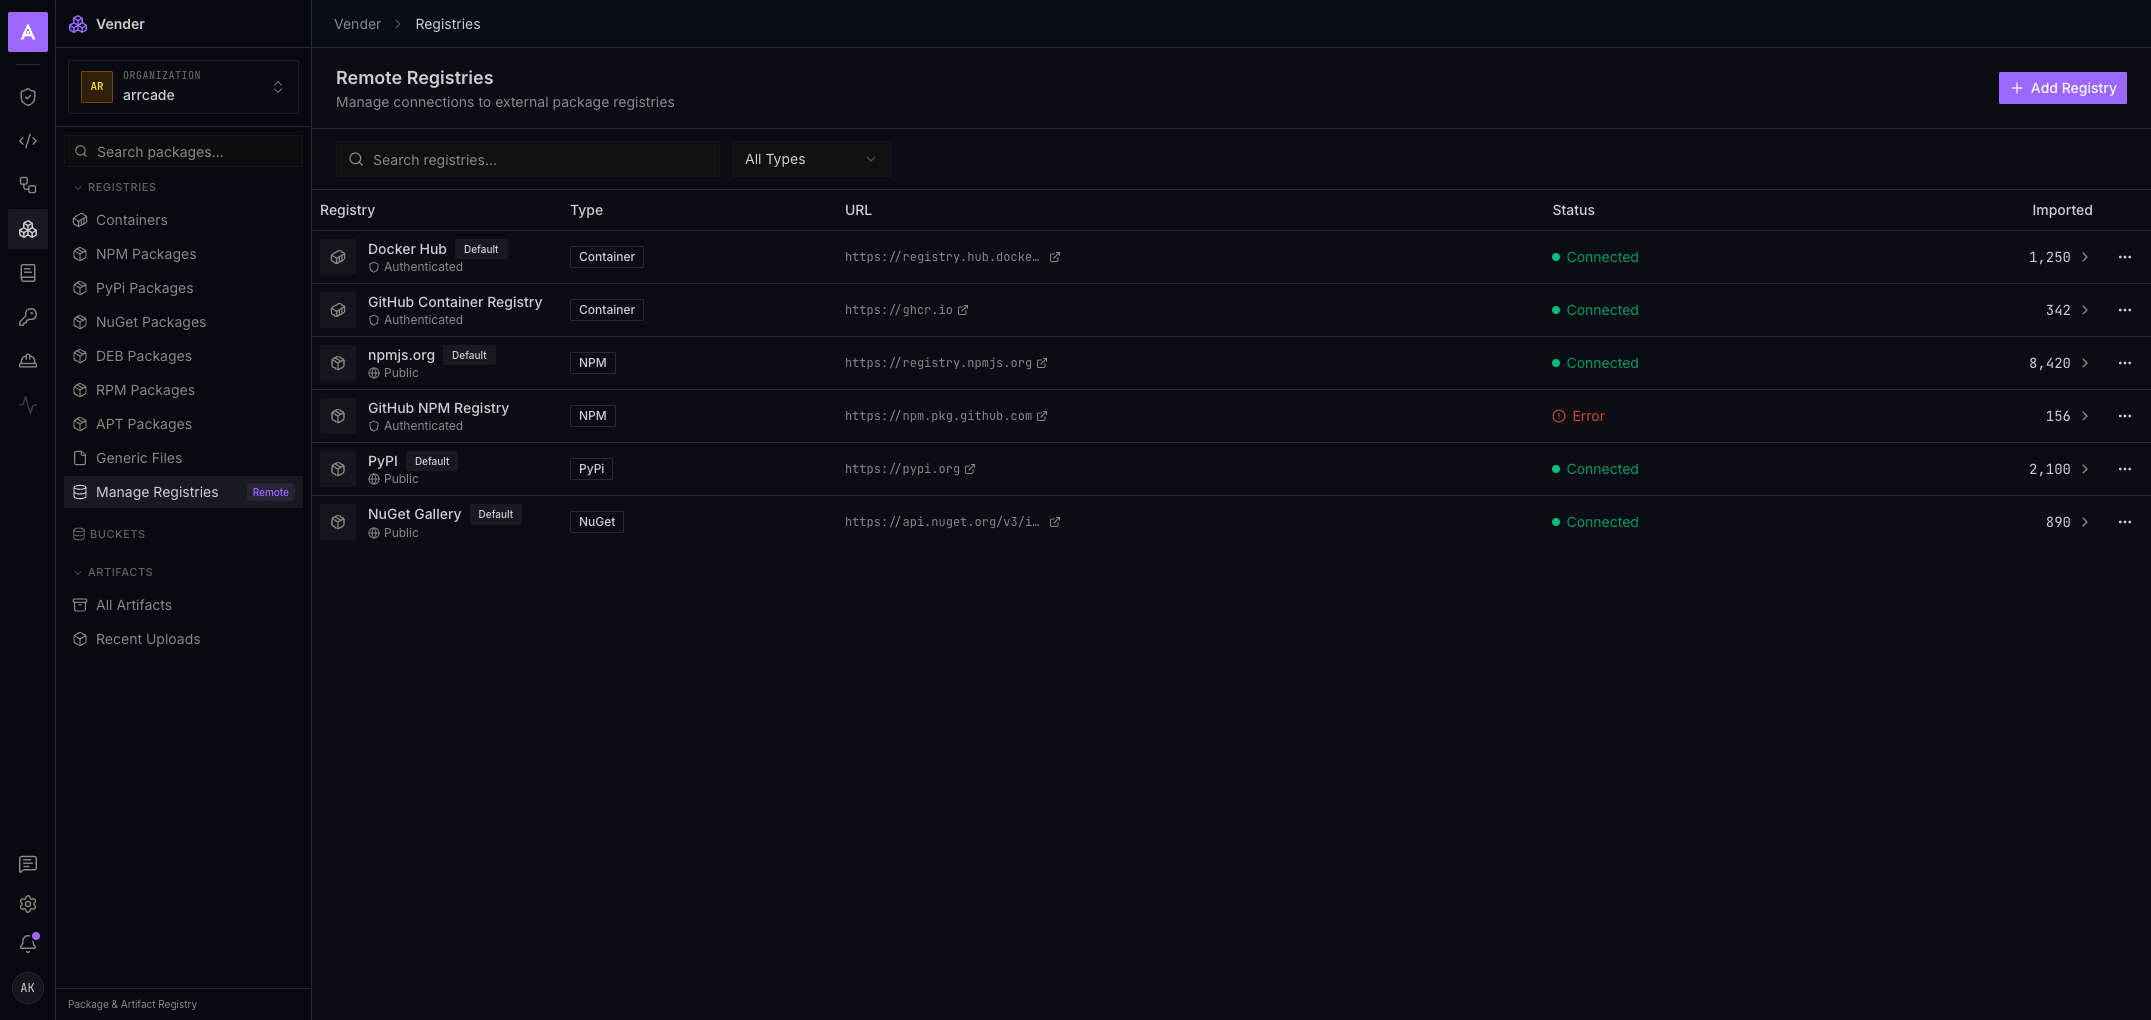Viewport: 2151px width, 1020px height.
Task: Go to NuGet Packages in sidebar
Action: (x=183, y=322)
